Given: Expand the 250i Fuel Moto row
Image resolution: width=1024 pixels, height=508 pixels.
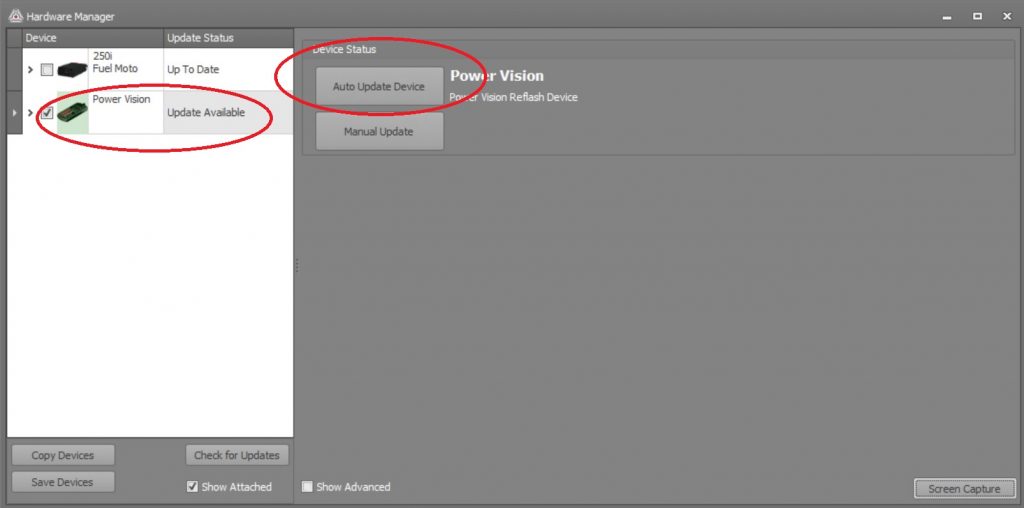Looking at the screenshot, I should 30,70.
